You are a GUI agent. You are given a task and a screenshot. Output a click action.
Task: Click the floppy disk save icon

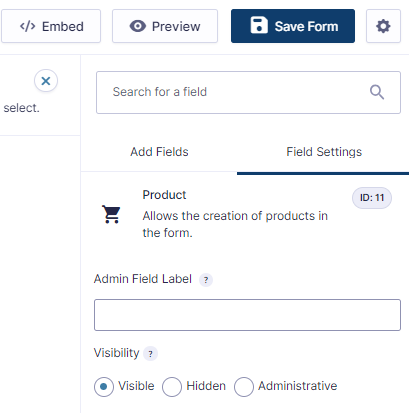click(x=259, y=25)
